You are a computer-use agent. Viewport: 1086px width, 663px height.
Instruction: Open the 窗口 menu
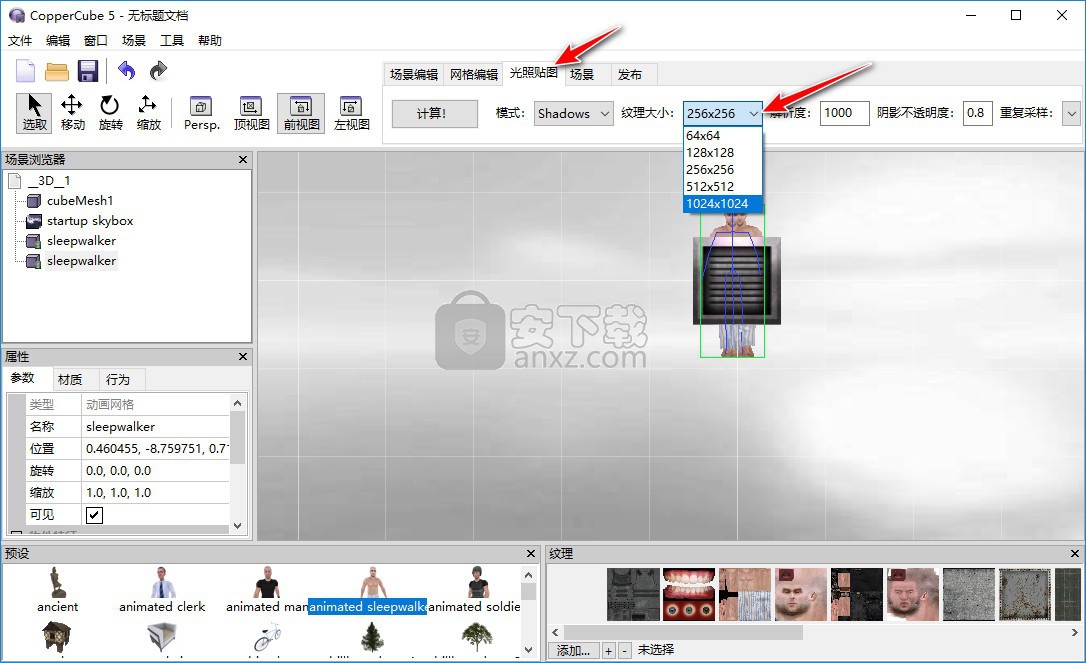pos(96,41)
